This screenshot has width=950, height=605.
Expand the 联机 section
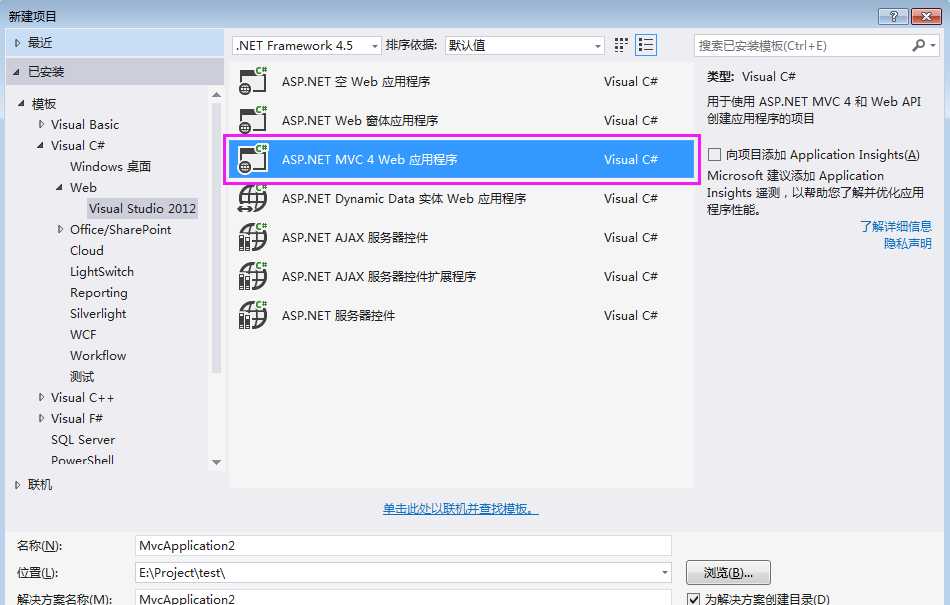click(17, 484)
